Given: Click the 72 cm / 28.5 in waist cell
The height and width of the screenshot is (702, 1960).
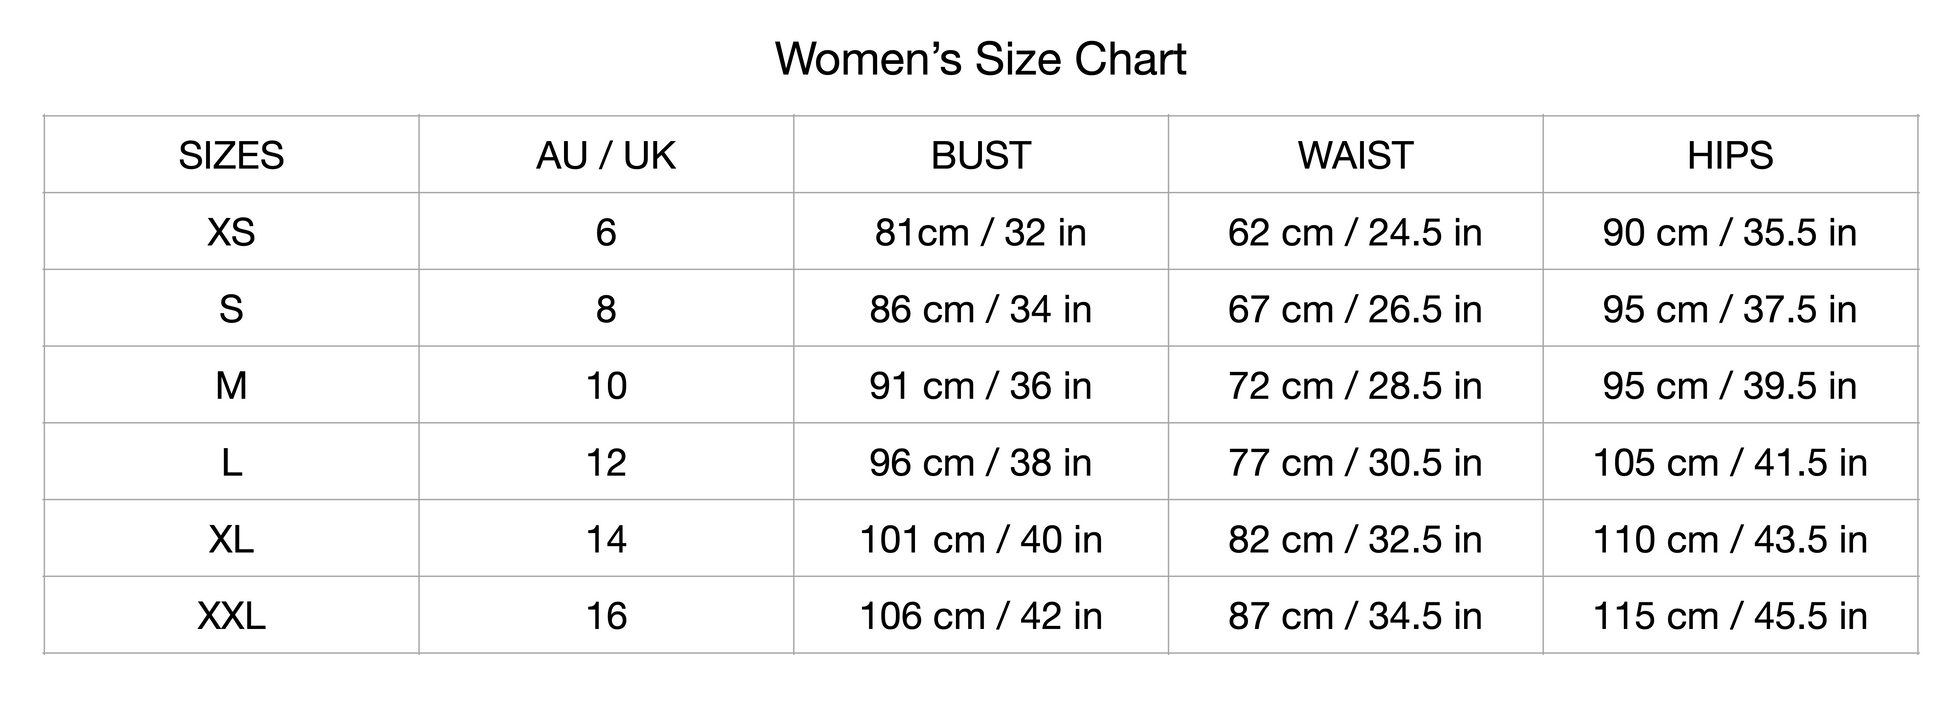Looking at the screenshot, I should point(1355,386).
